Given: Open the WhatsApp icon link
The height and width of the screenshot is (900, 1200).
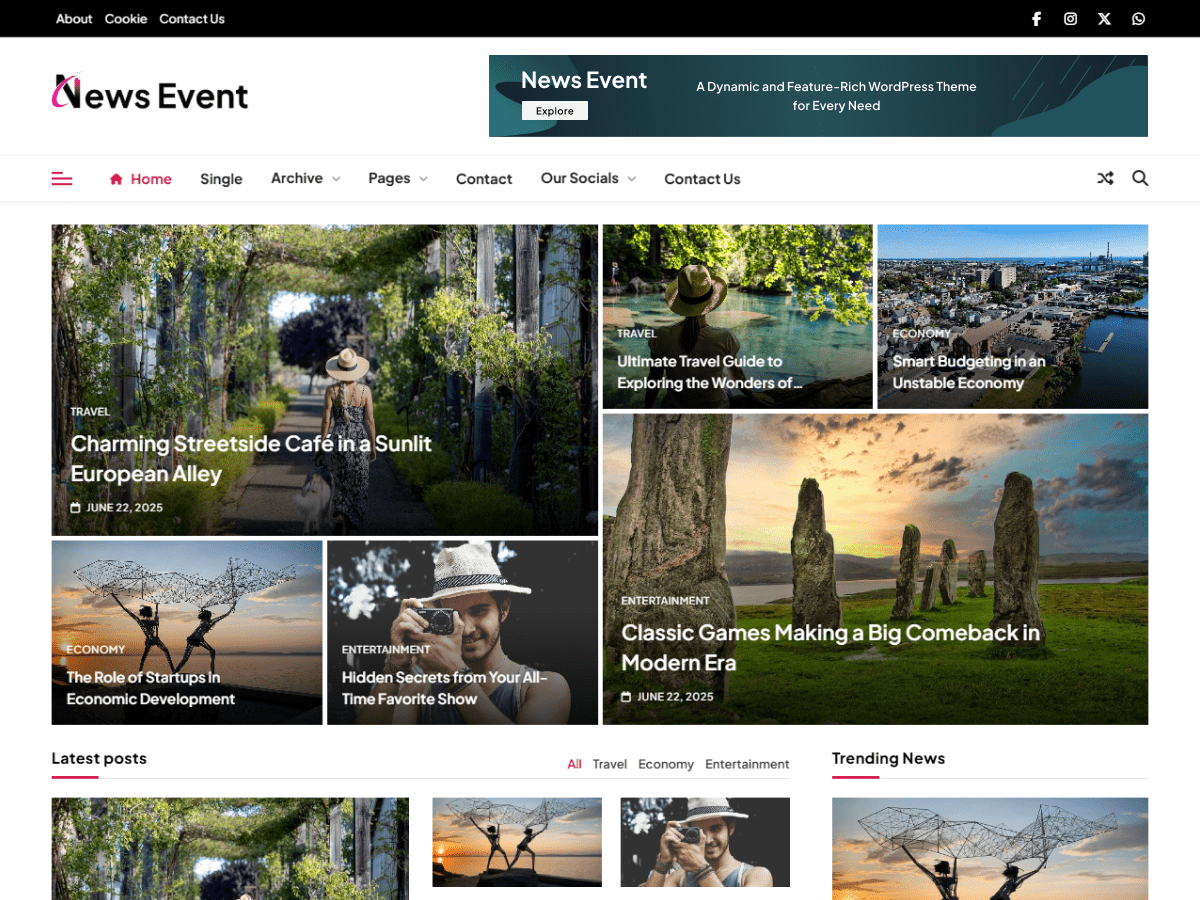Looking at the screenshot, I should [x=1138, y=19].
